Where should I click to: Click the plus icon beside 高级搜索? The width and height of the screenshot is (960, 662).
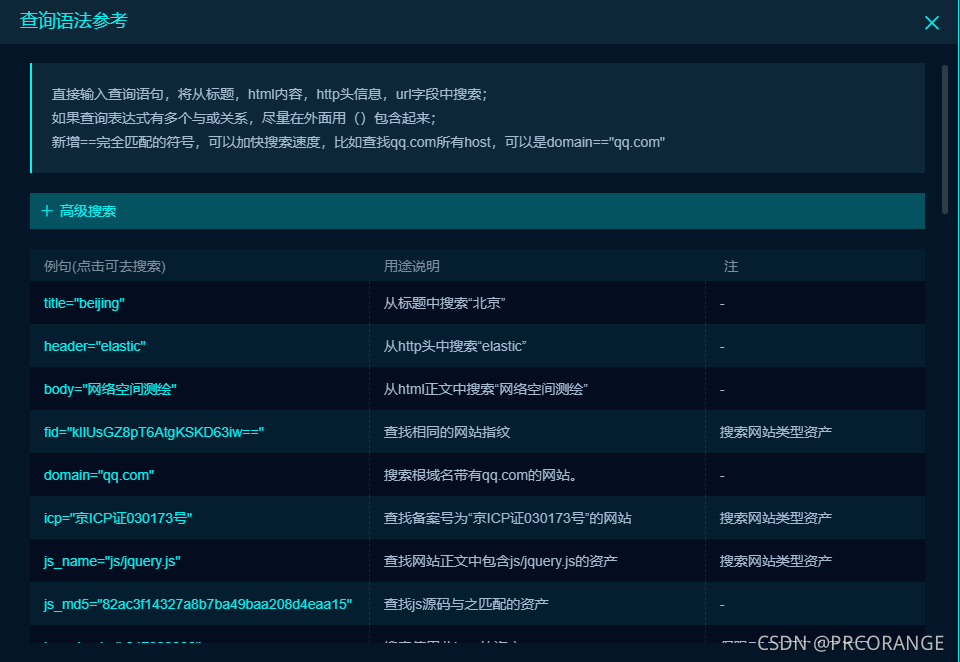click(x=47, y=211)
